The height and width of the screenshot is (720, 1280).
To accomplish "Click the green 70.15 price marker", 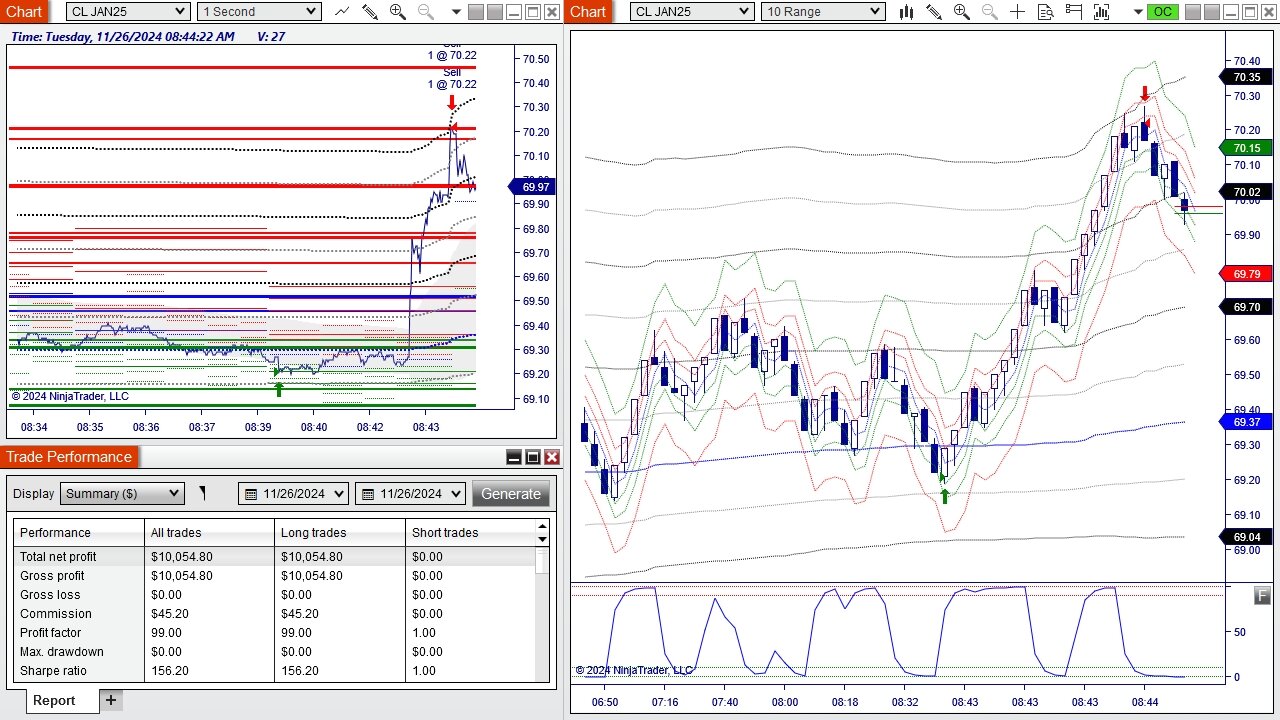I will coord(1246,148).
